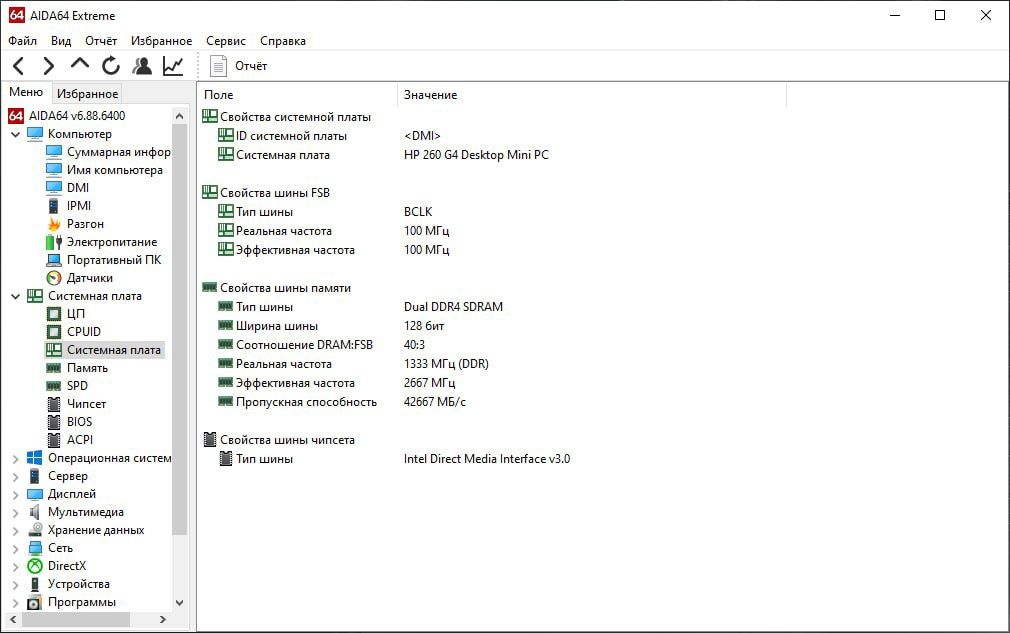Screen dimensions: 1010x633
Task: Open the user profile toolbar icon
Action: [x=142, y=66]
